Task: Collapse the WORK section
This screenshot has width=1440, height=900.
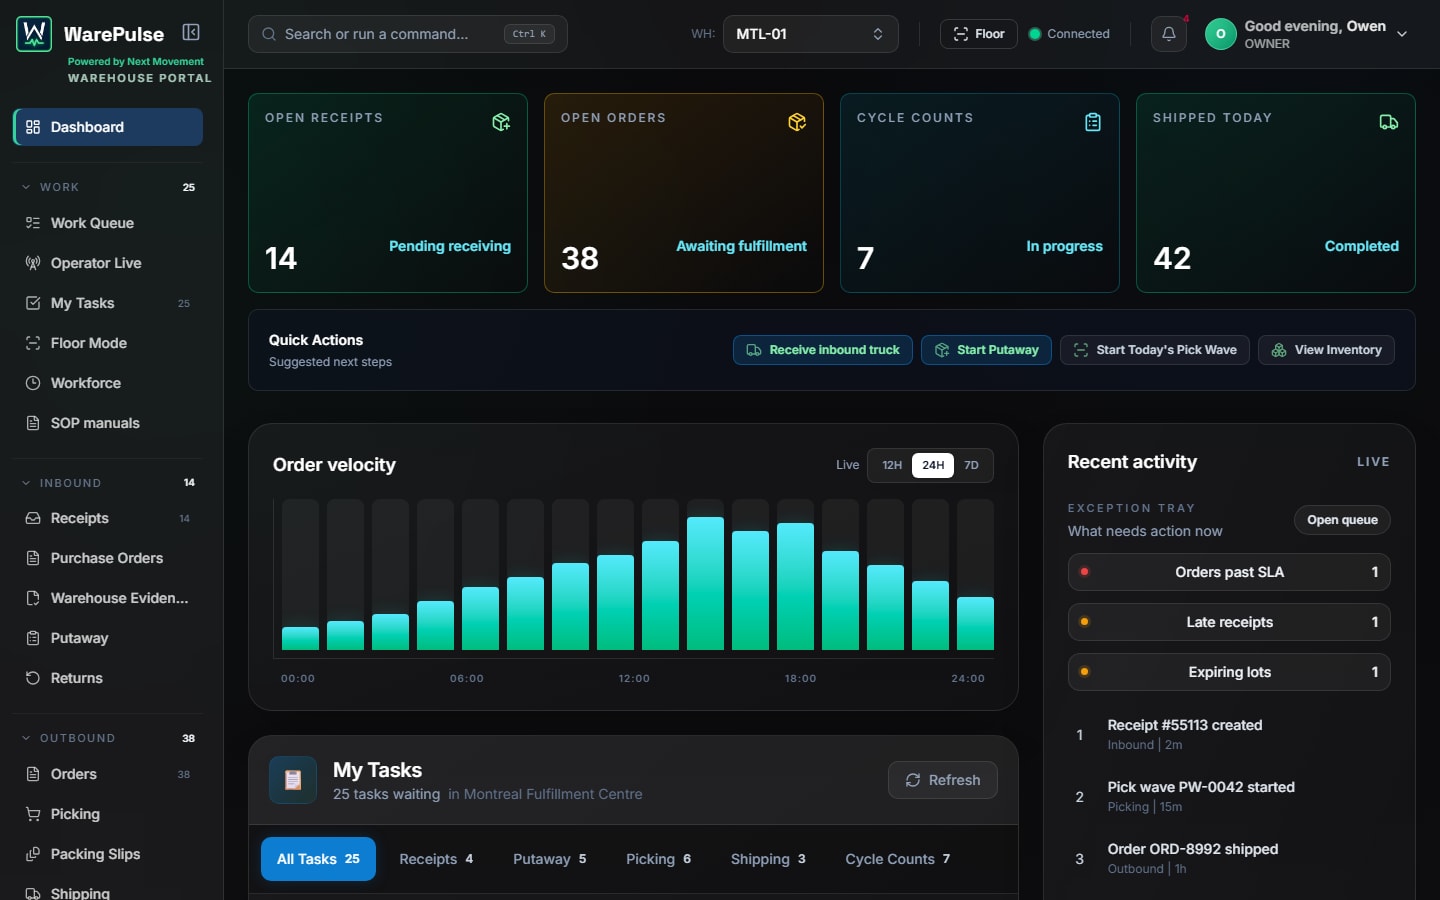Action: (108, 187)
